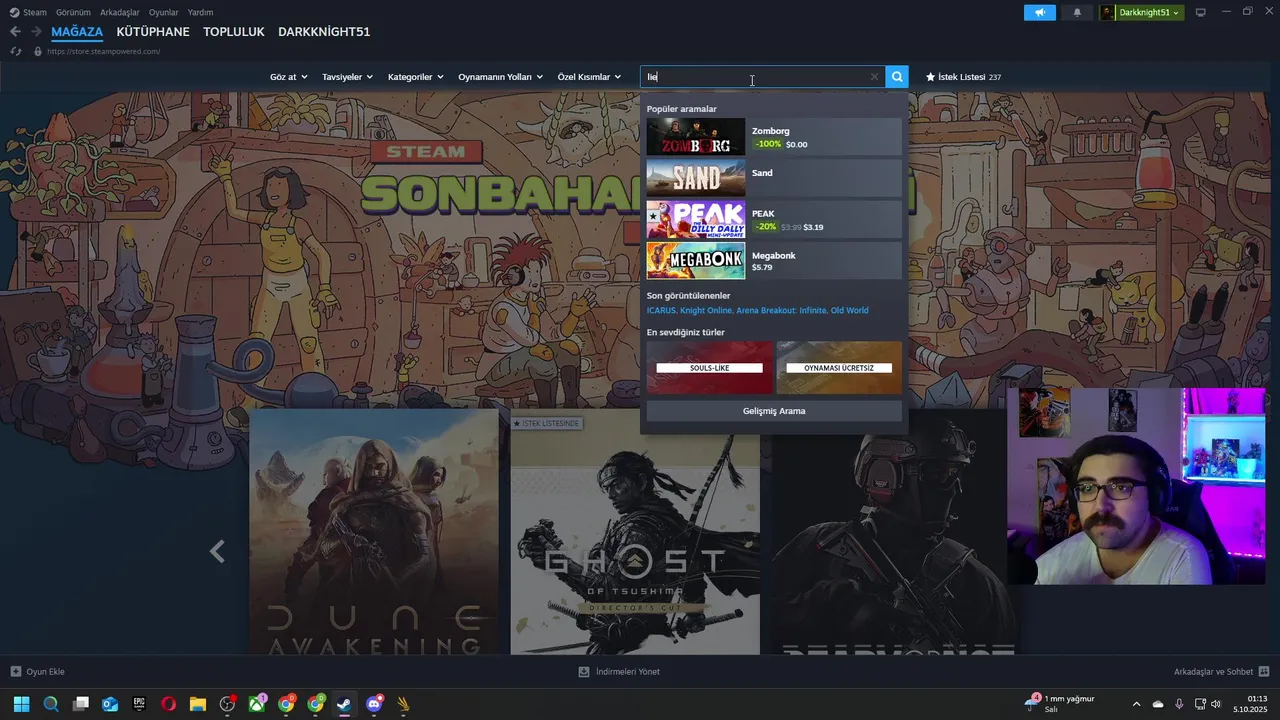The width and height of the screenshot is (1280, 720).
Task: Open Outlook from the taskbar
Action: click(x=110, y=704)
